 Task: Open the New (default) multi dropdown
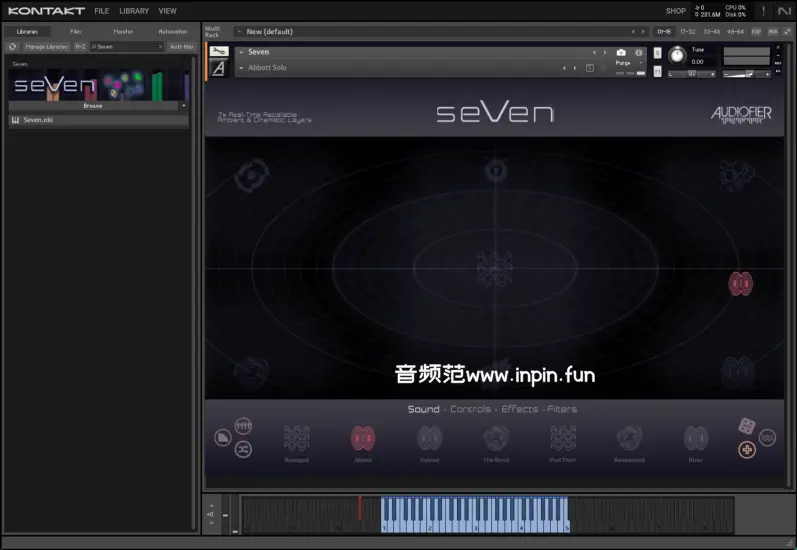click(239, 32)
